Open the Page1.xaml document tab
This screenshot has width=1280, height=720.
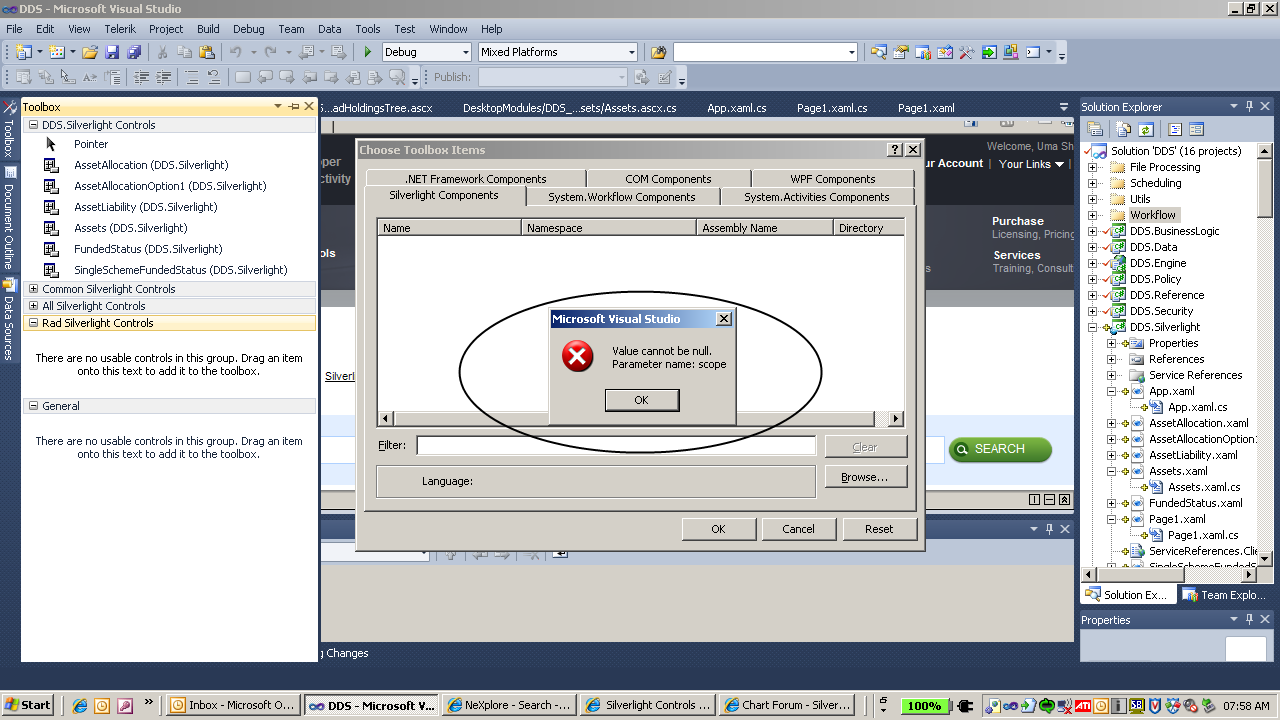pyautogui.click(x=926, y=108)
